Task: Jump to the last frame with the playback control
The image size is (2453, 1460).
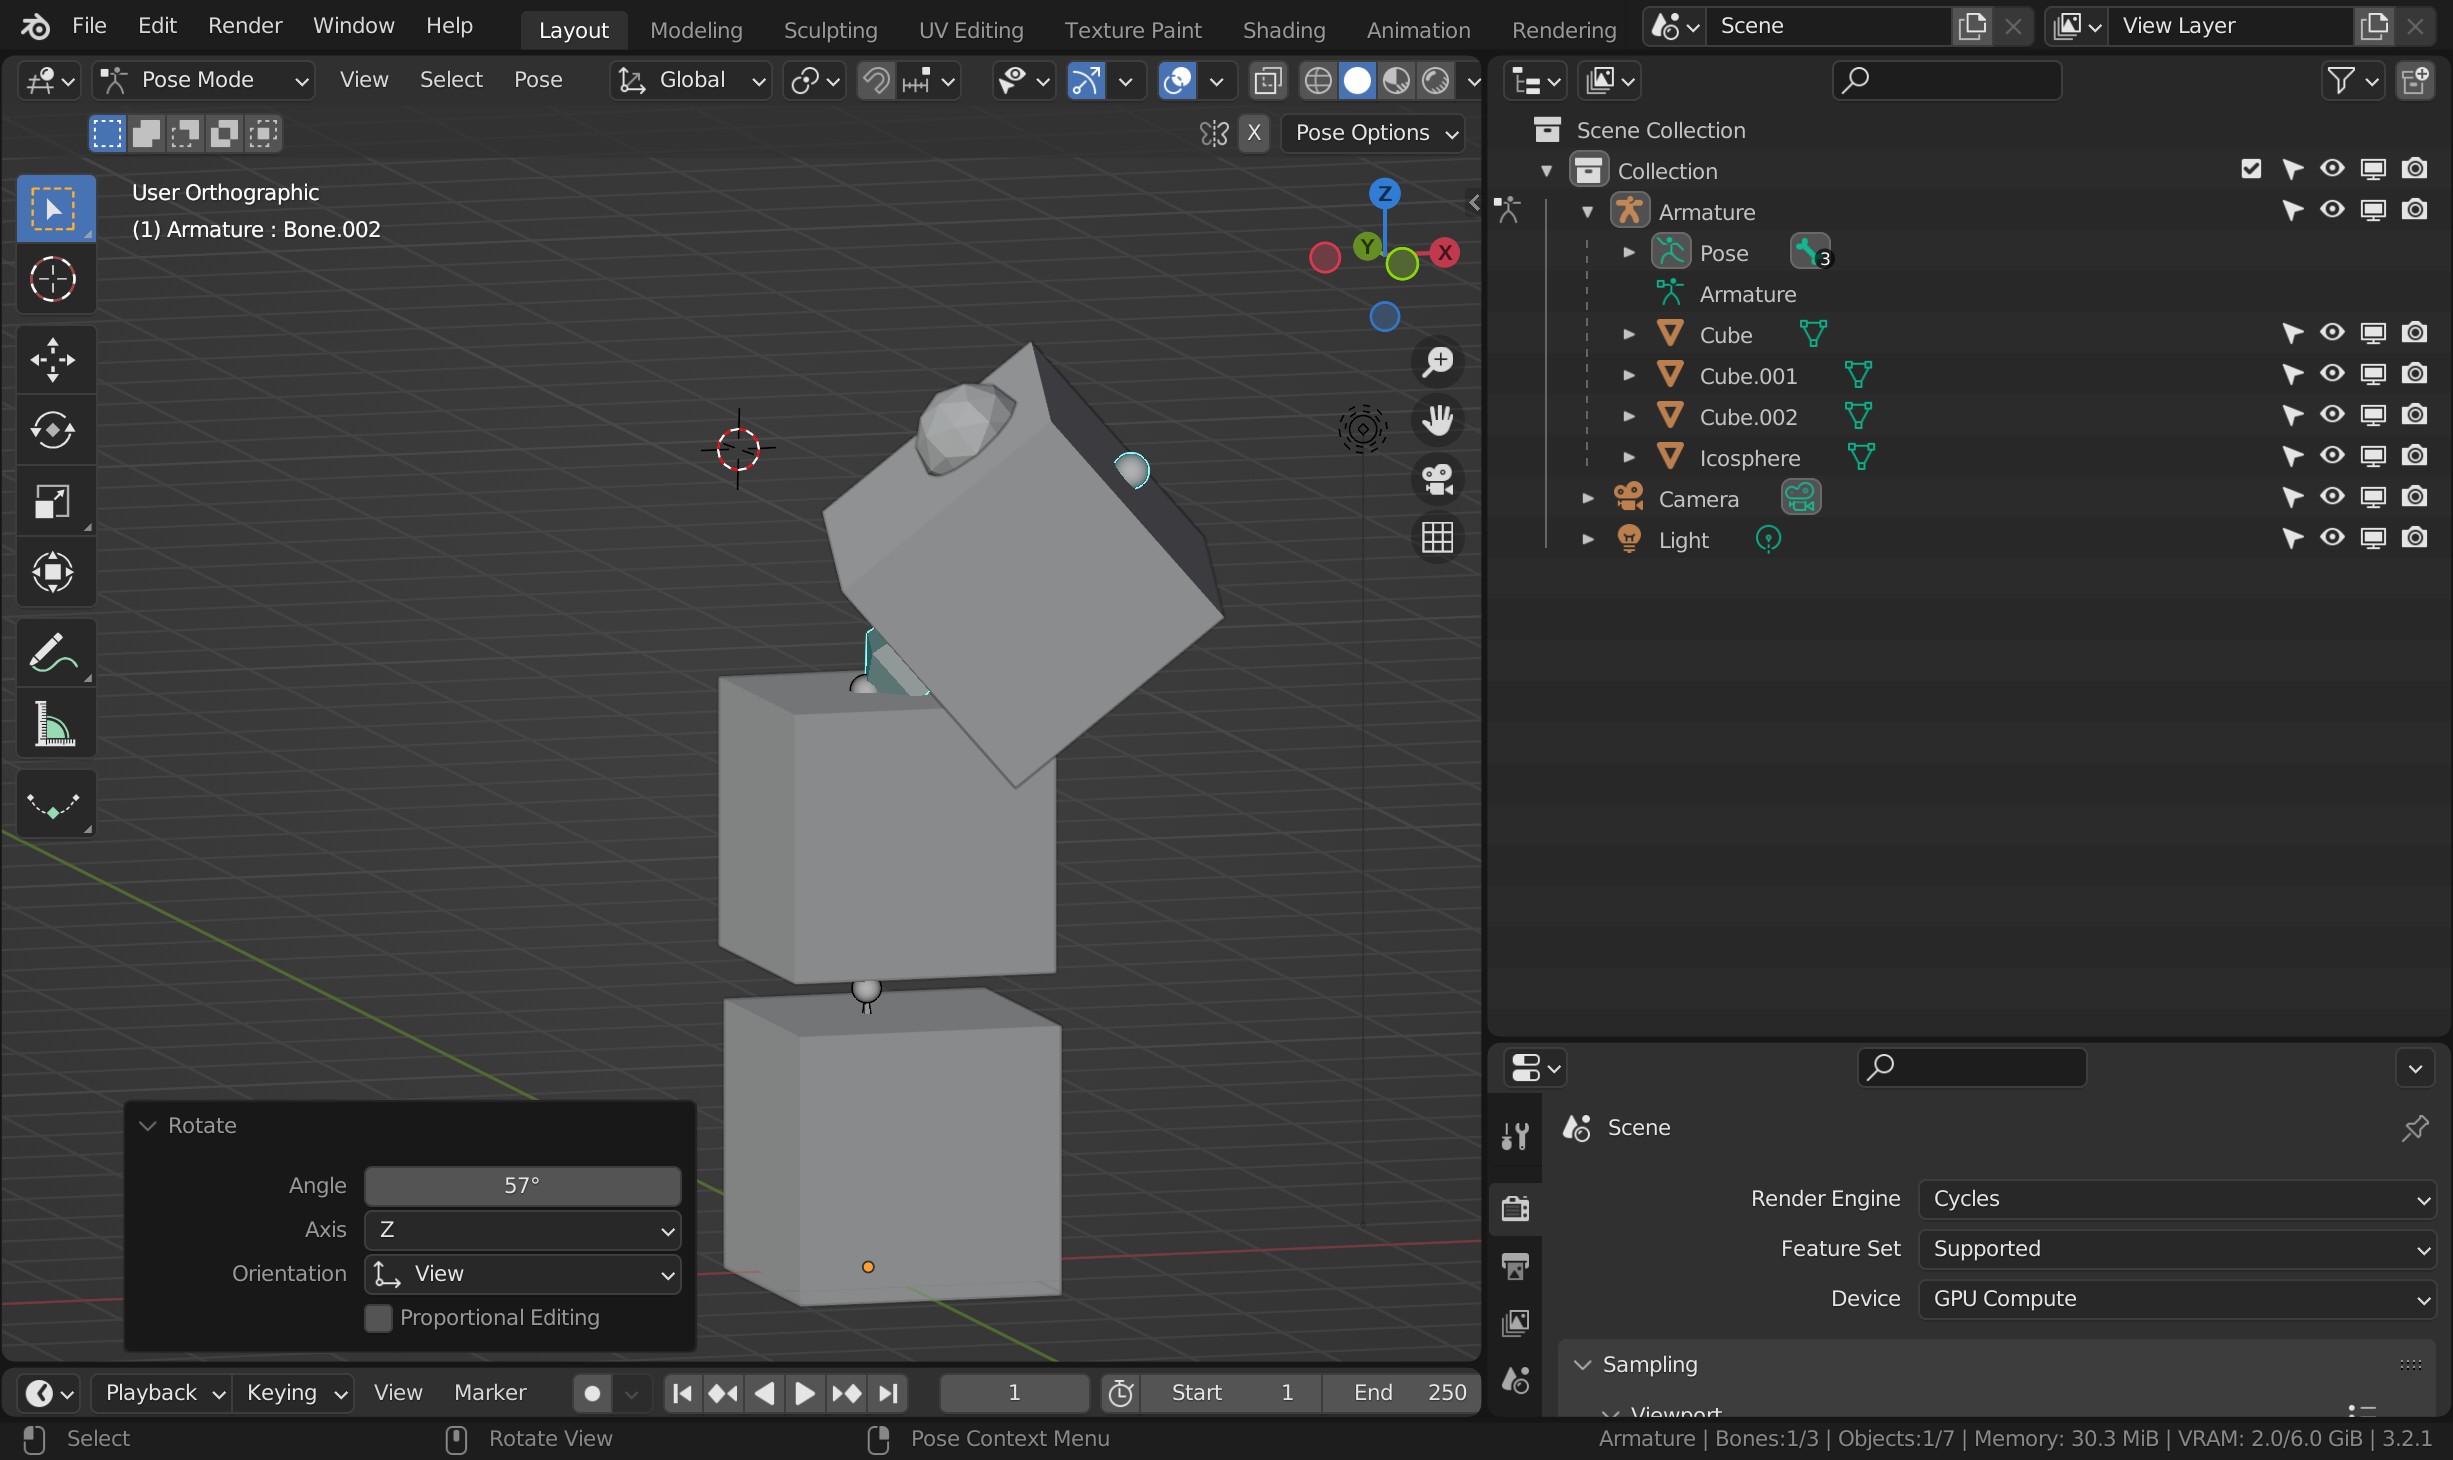Action: [x=888, y=1392]
